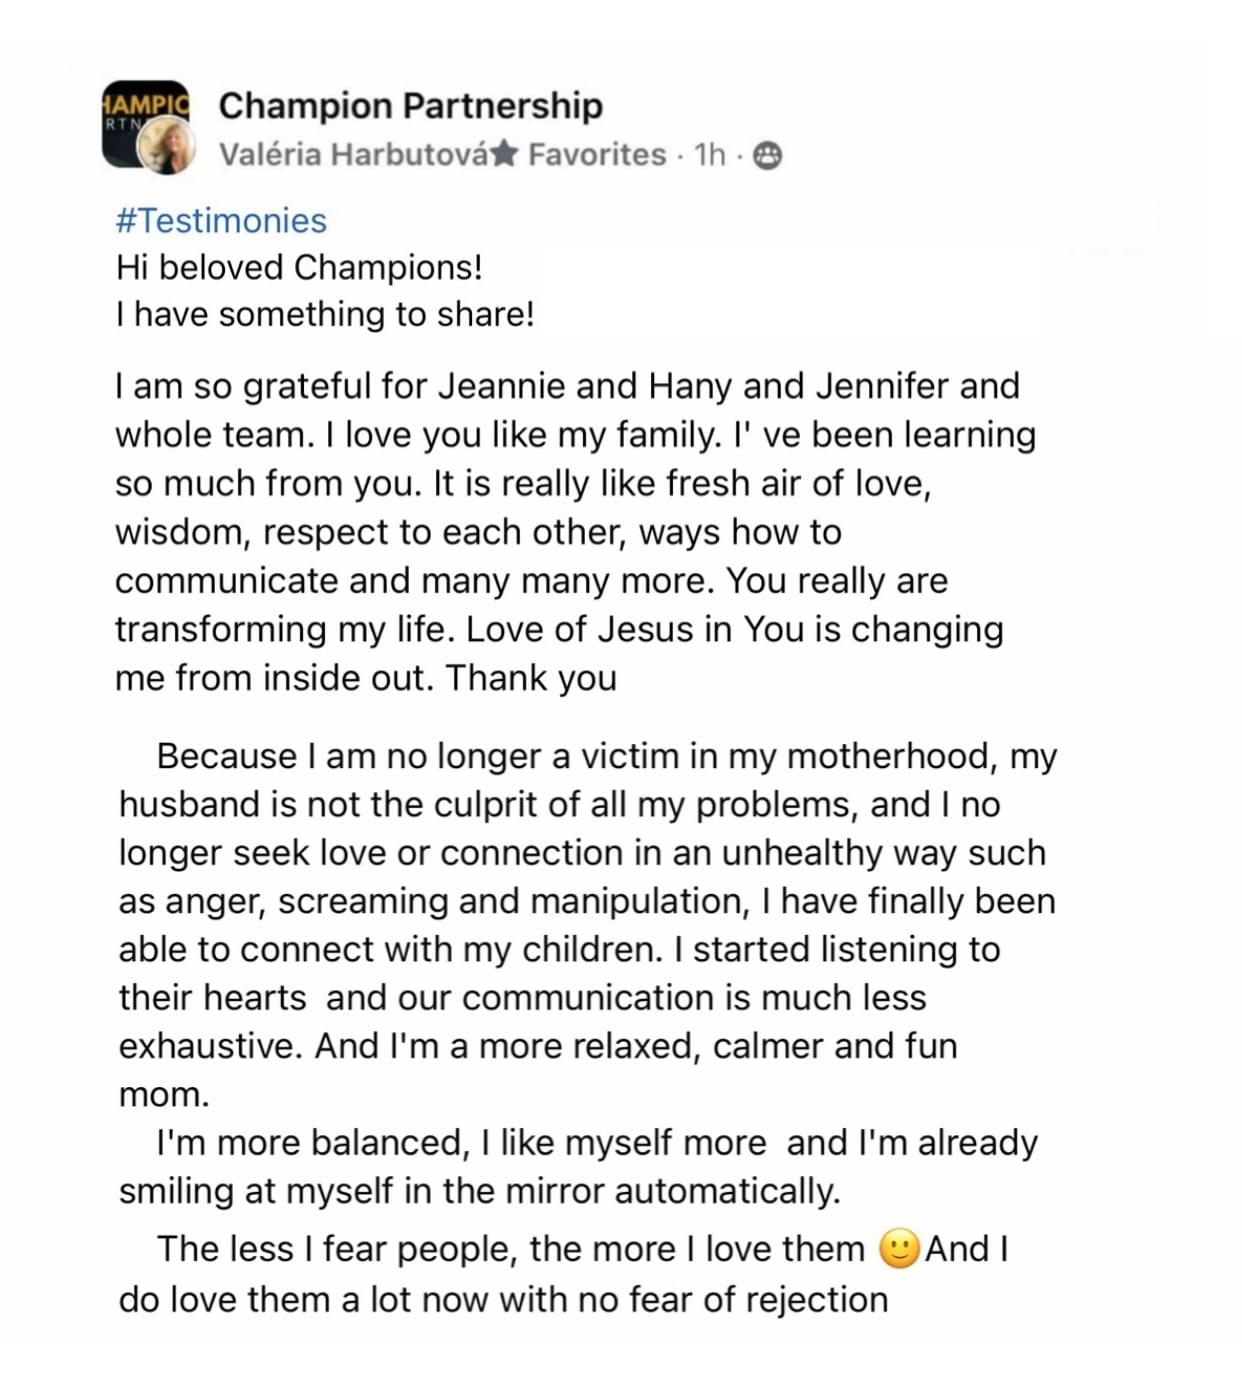Click the Favorites label next to the star
The width and height of the screenshot is (1242, 1395).
596,154
